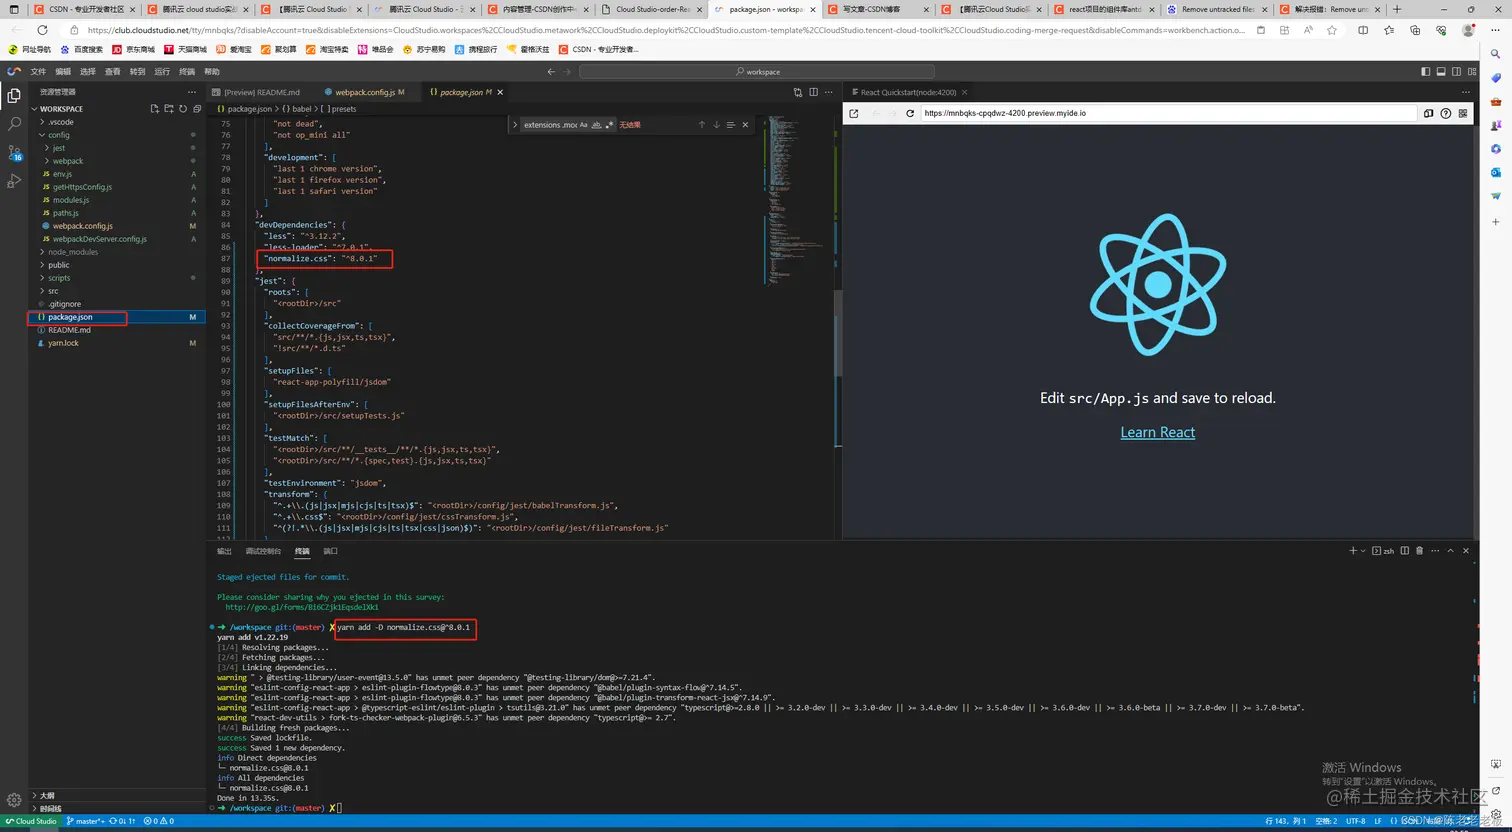This screenshot has width=1512, height=832.
Task: Open changes compare icon in editor toolbar
Action: pyautogui.click(x=798, y=92)
